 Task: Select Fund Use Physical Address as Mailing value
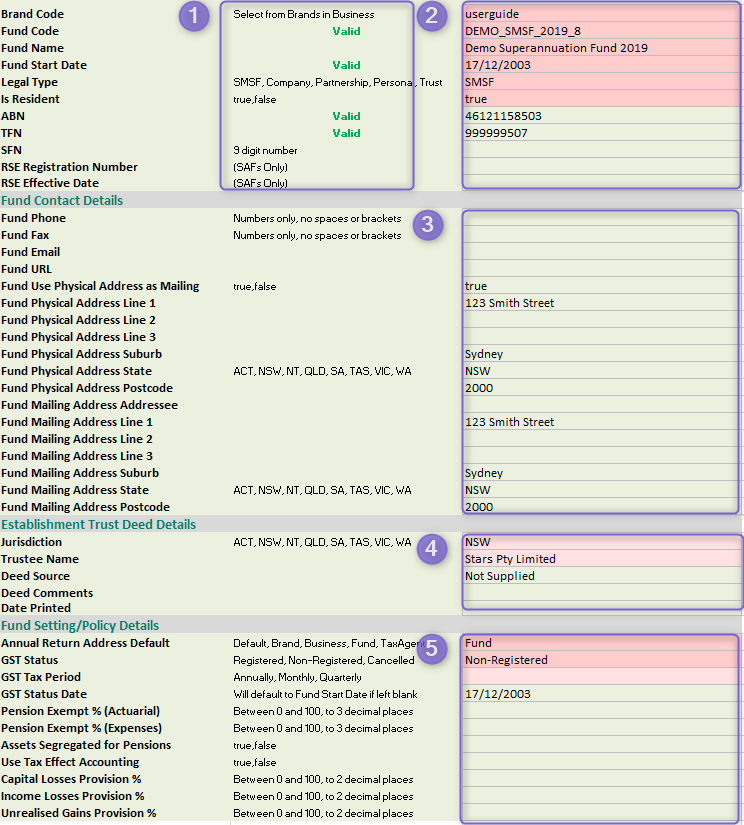point(601,286)
